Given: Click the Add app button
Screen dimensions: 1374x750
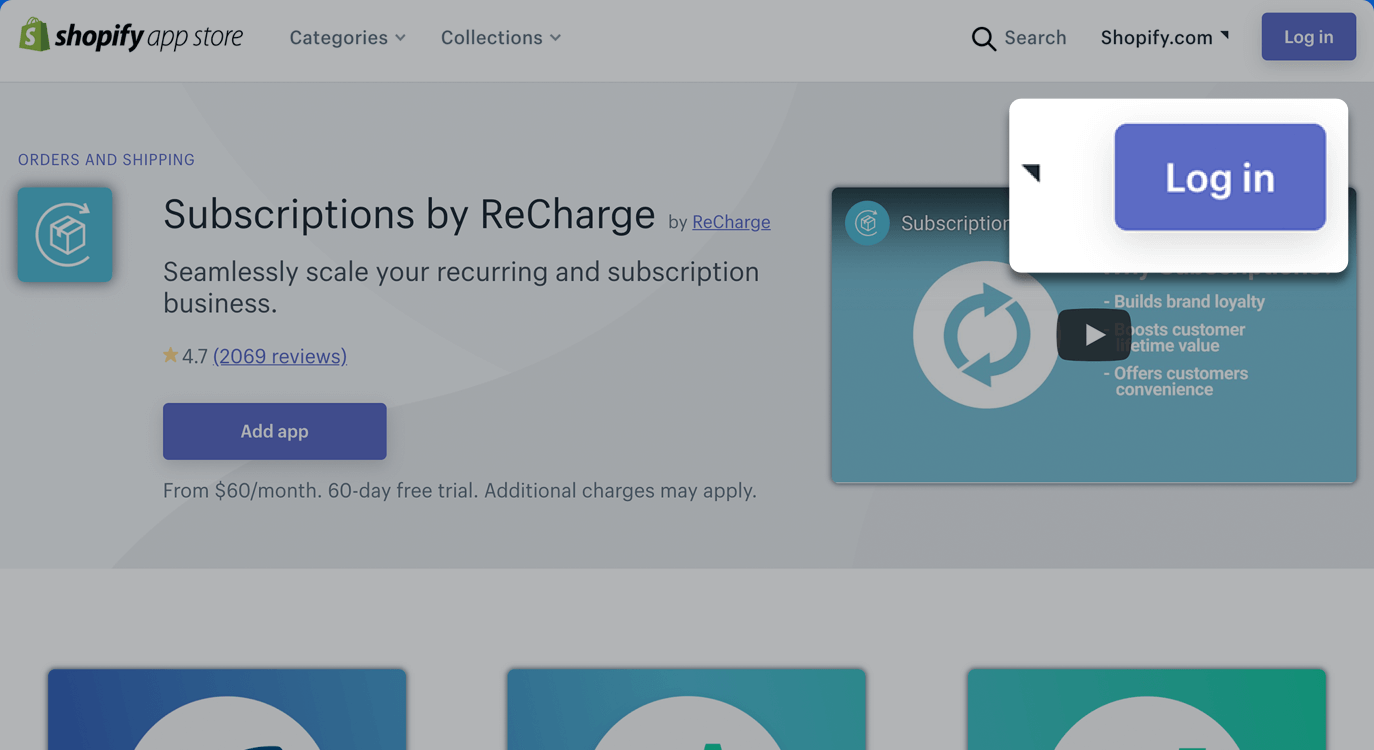Looking at the screenshot, I should [x=275, y=431].
